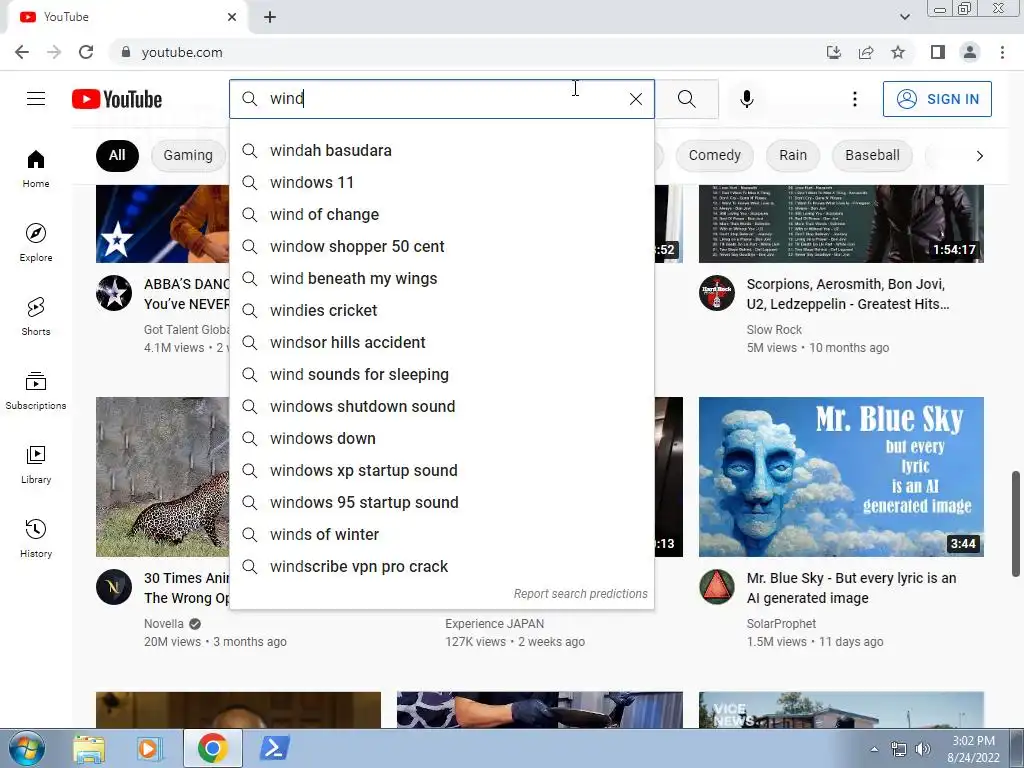This screenshot has height=768, width=1024.
Task: Open the Slow Rock channel avatar
Action: [x=716, y=293]
